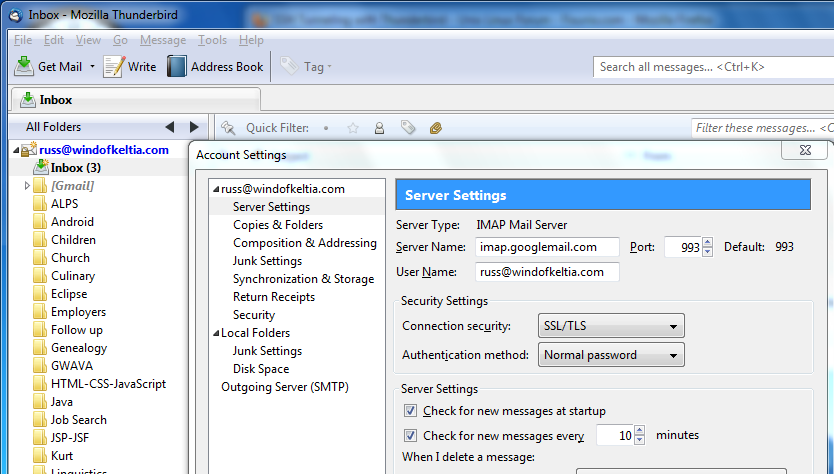Select the Eclipse folder icon
The width and height of the screenshot is (834, 474).
40,294
